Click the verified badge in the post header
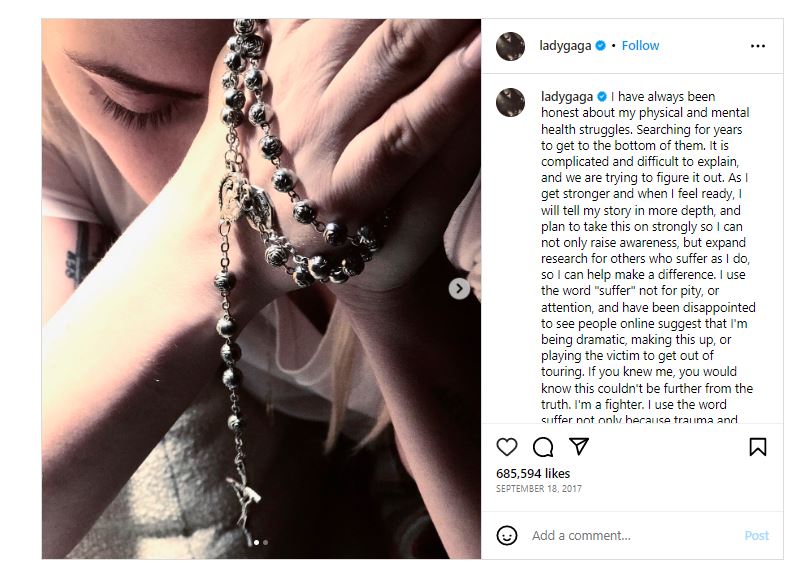 pos(601,46)
